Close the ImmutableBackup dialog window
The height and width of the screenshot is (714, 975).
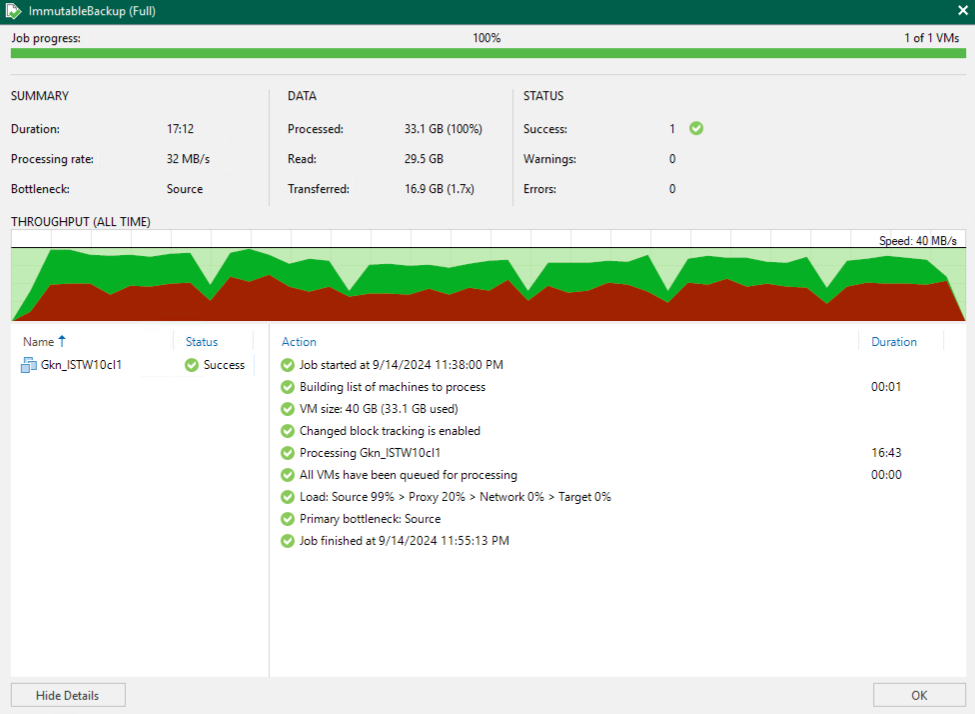[x=962, y=11]
